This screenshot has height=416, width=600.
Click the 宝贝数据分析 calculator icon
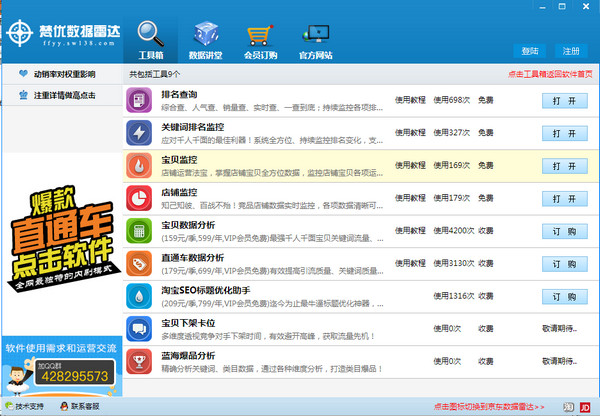(139, 230)
